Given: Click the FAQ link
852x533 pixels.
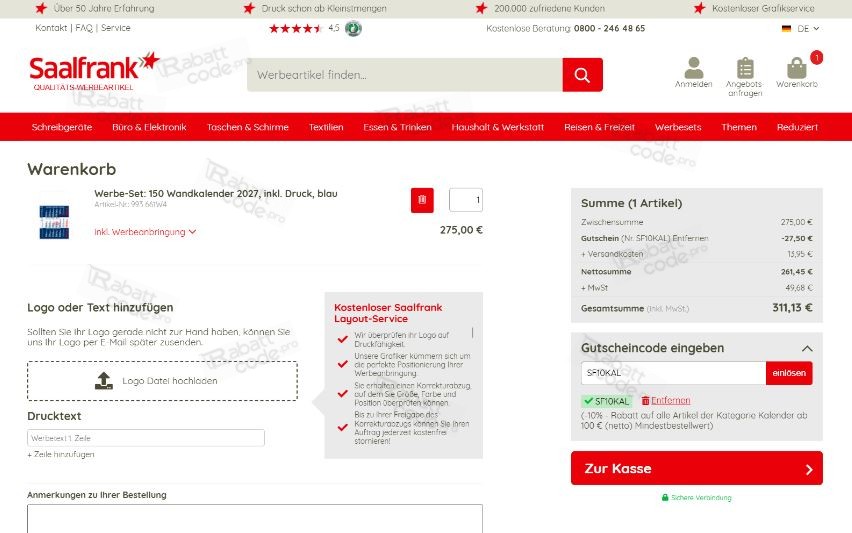Looking at the screenshot, I should [x=84, y=28].
